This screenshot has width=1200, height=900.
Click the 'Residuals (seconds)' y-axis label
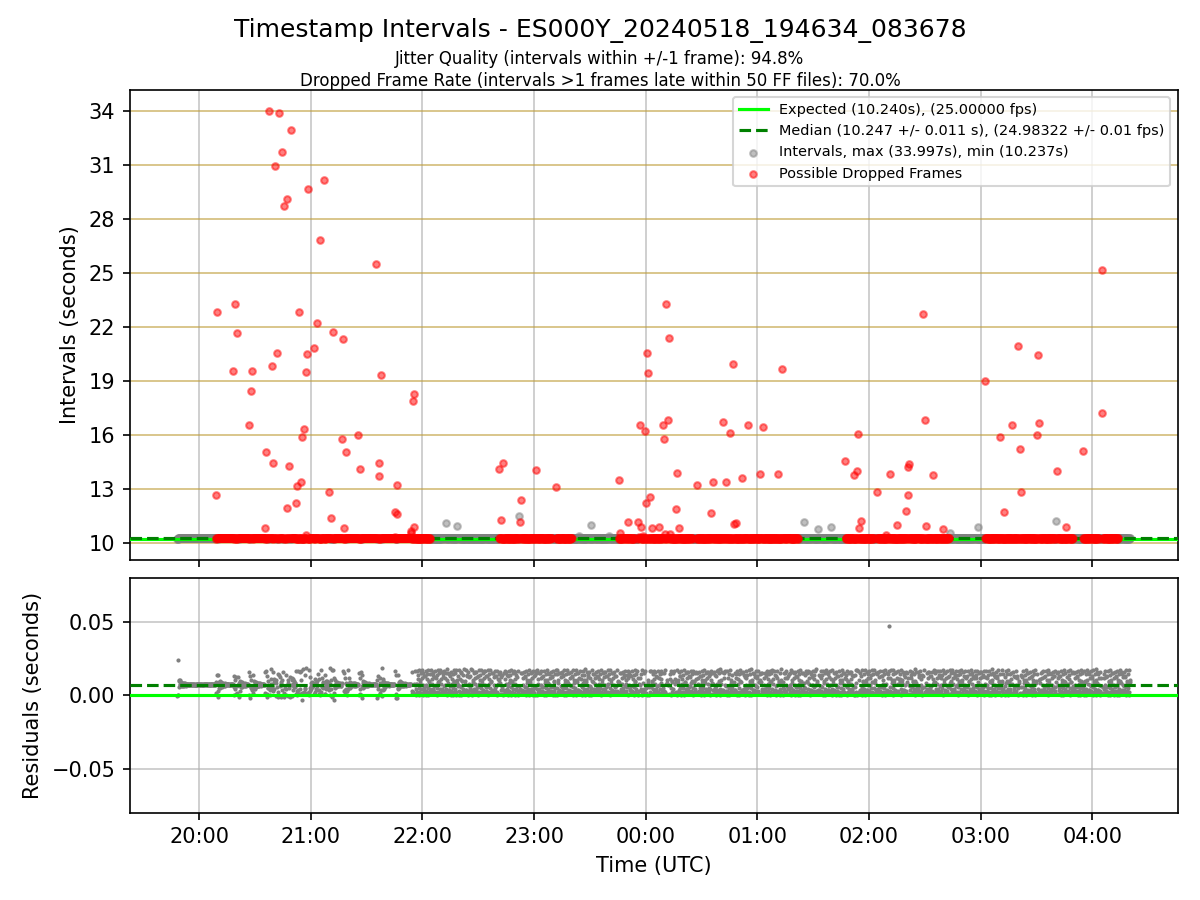tap(32, 696)
